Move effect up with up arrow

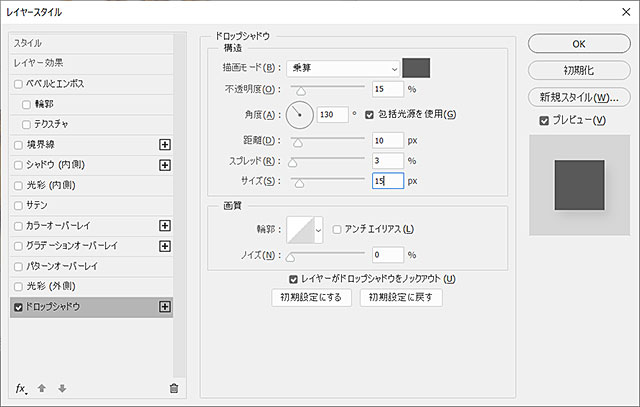(x=42, y=388)
